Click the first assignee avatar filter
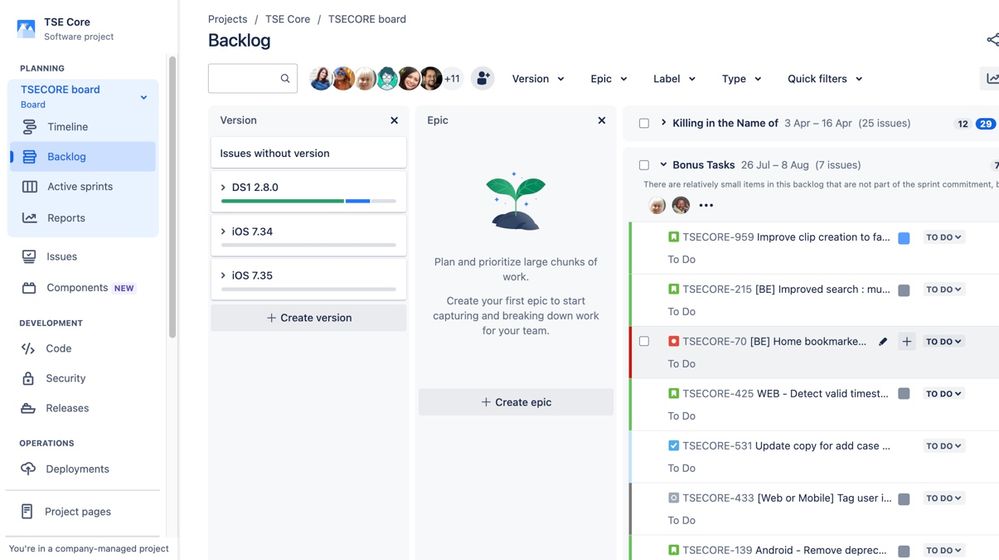The height and width of the screenshot is (560, 999). [321, 78]
